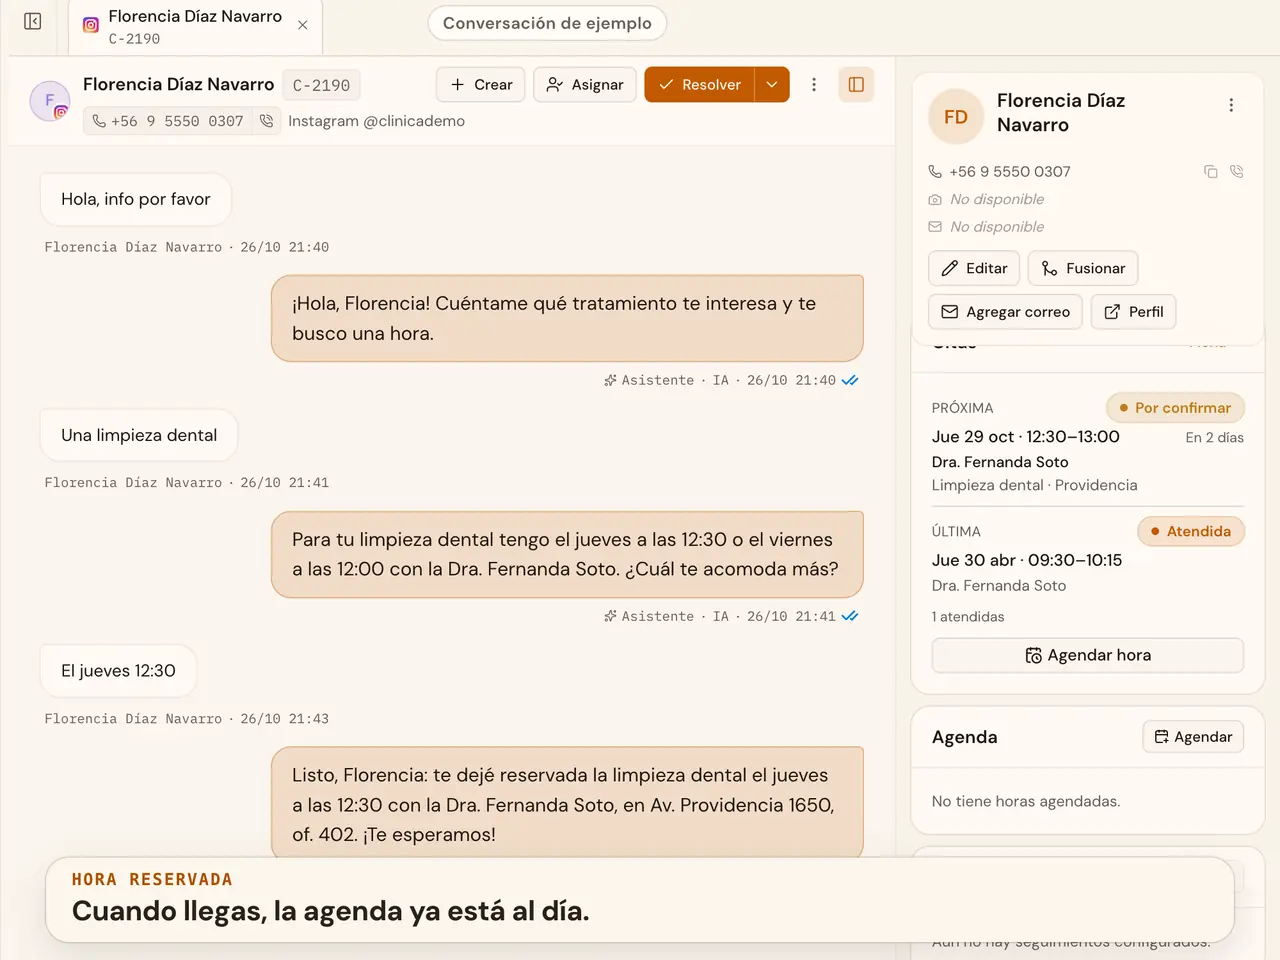1280x960 pixels.
Task: Add an email with Agregar correo
Action: tap(1005, 312)
